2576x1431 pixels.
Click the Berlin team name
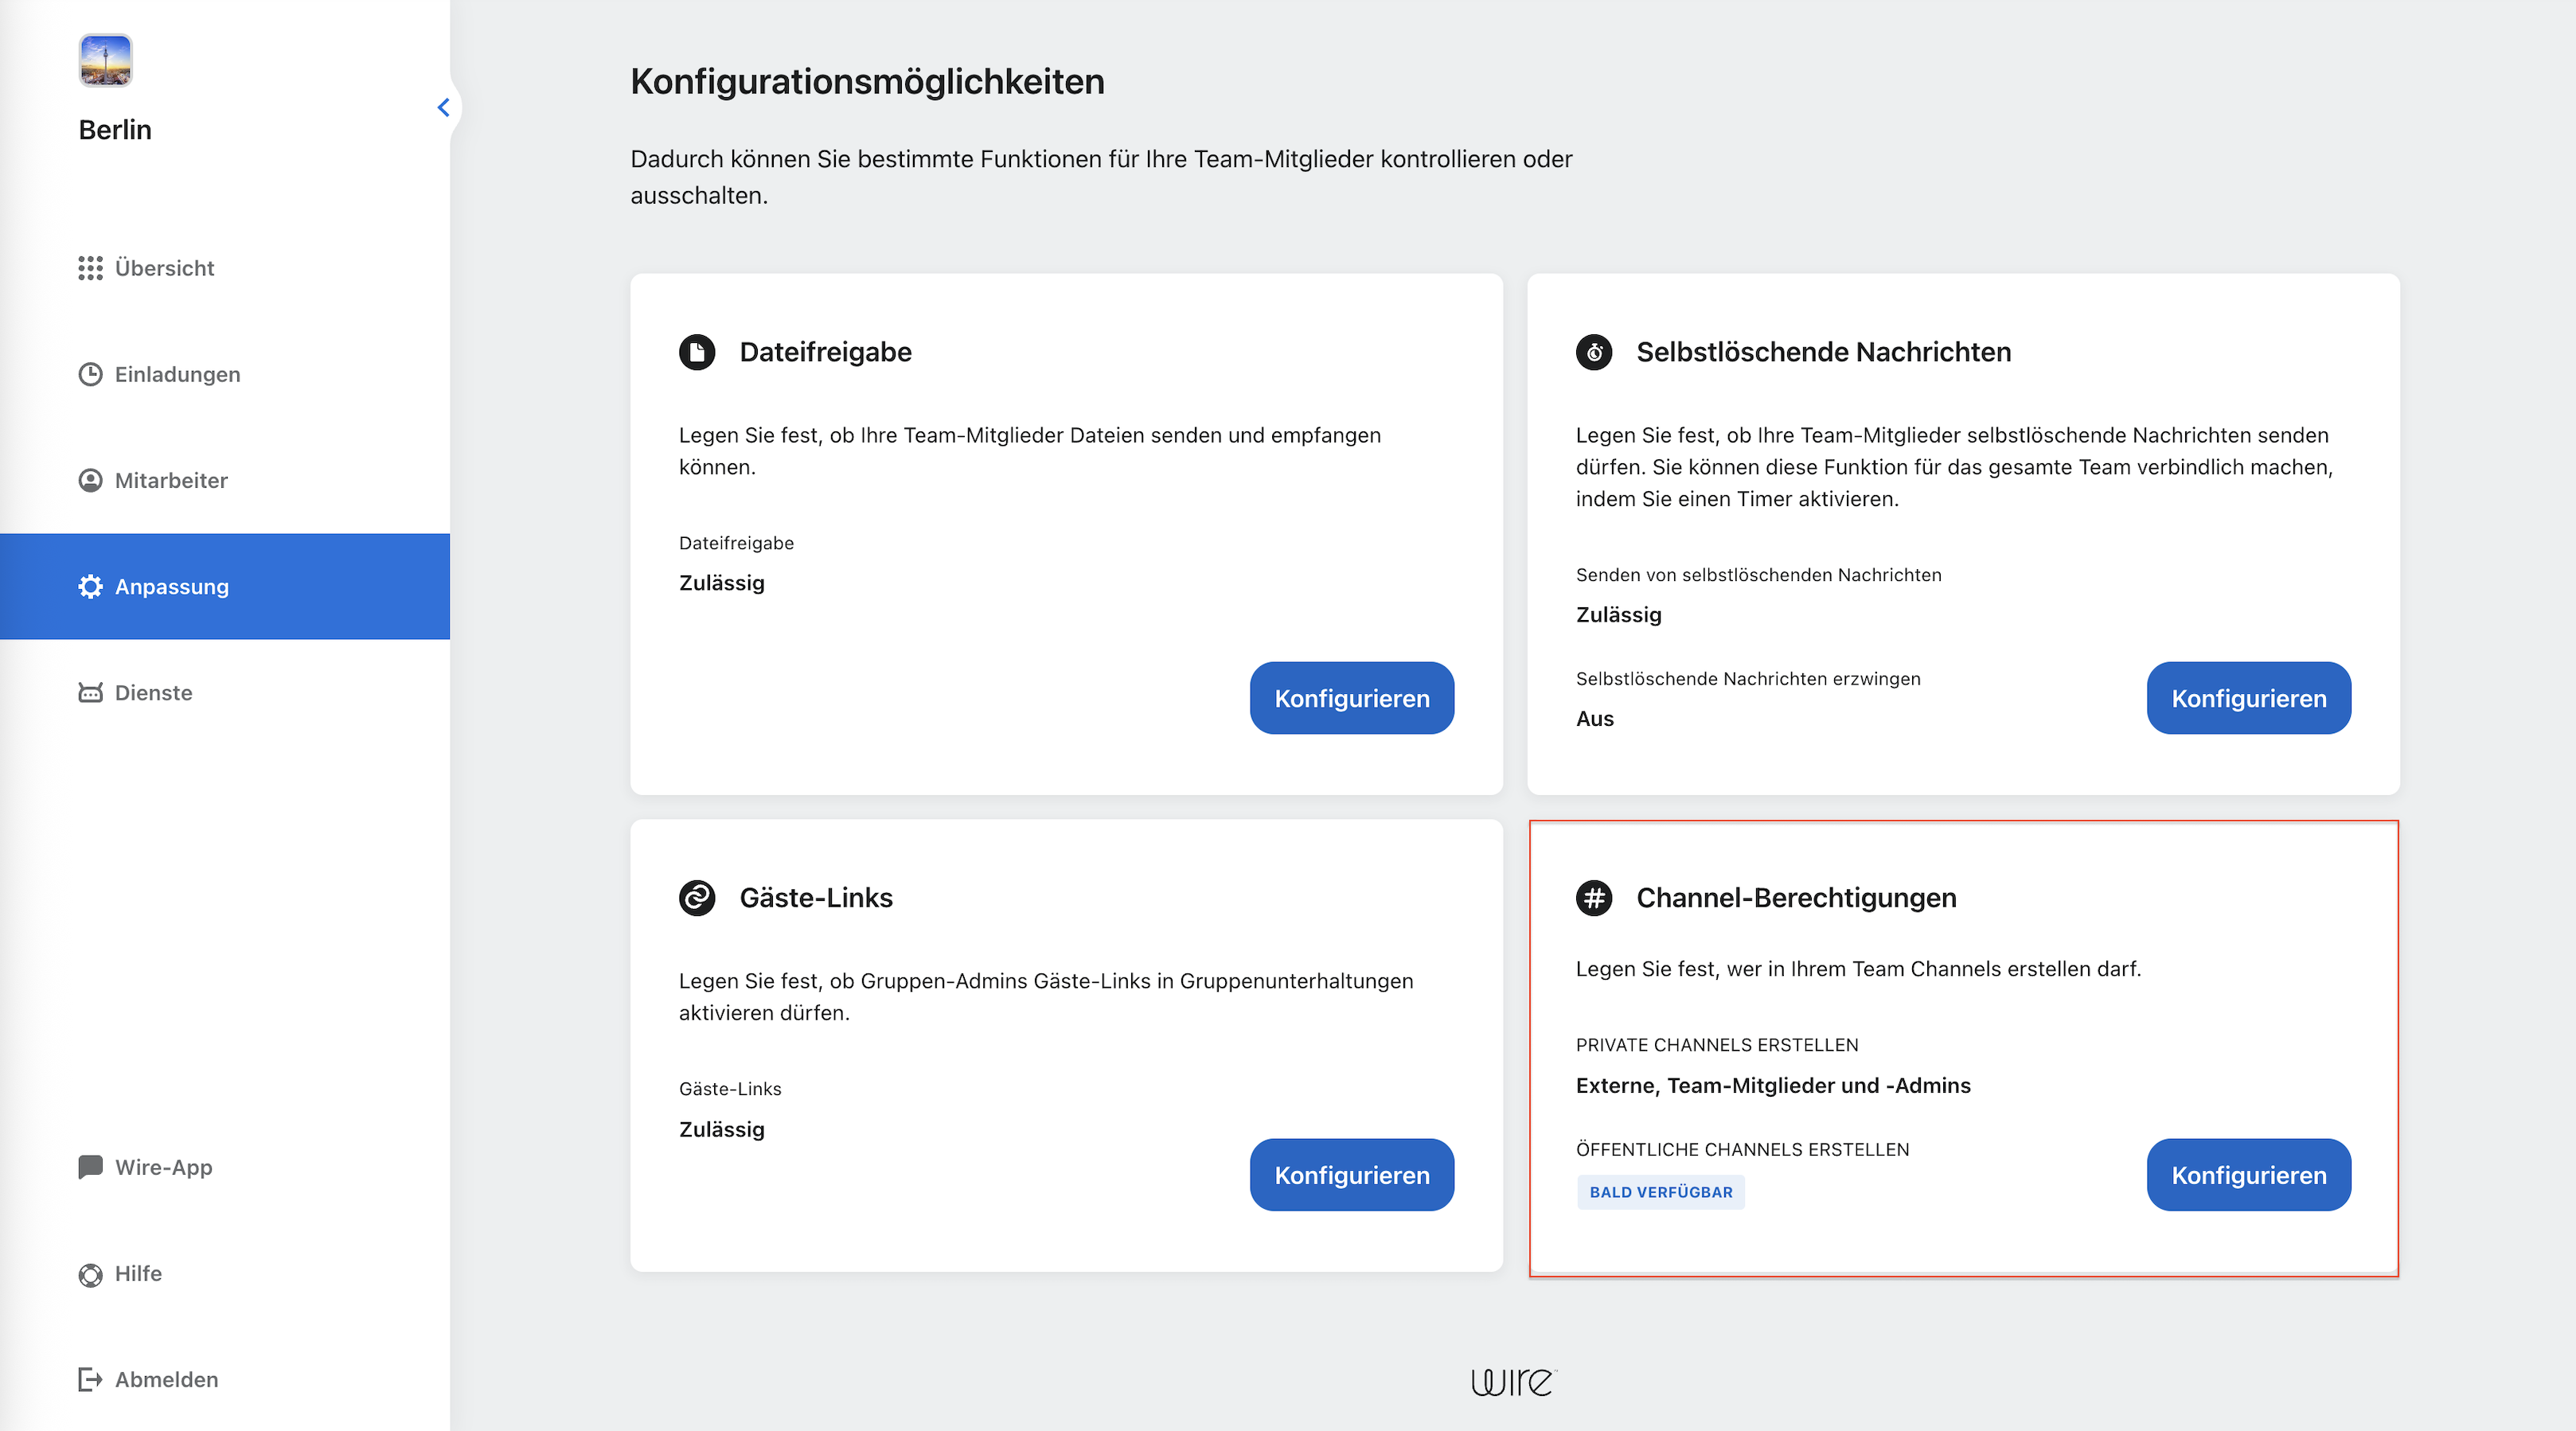tap(115, 130)
